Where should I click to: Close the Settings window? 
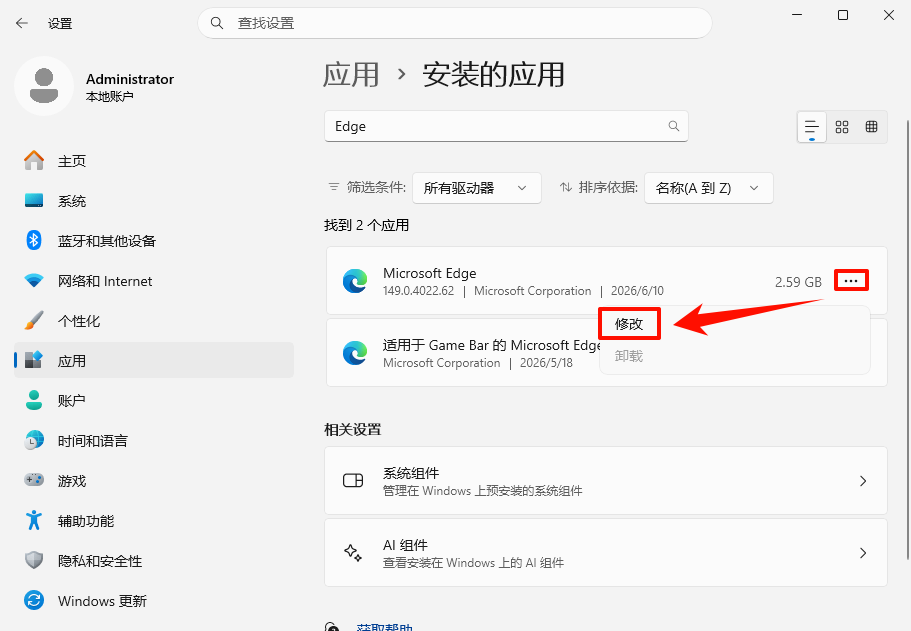click(x=889, y=15)
